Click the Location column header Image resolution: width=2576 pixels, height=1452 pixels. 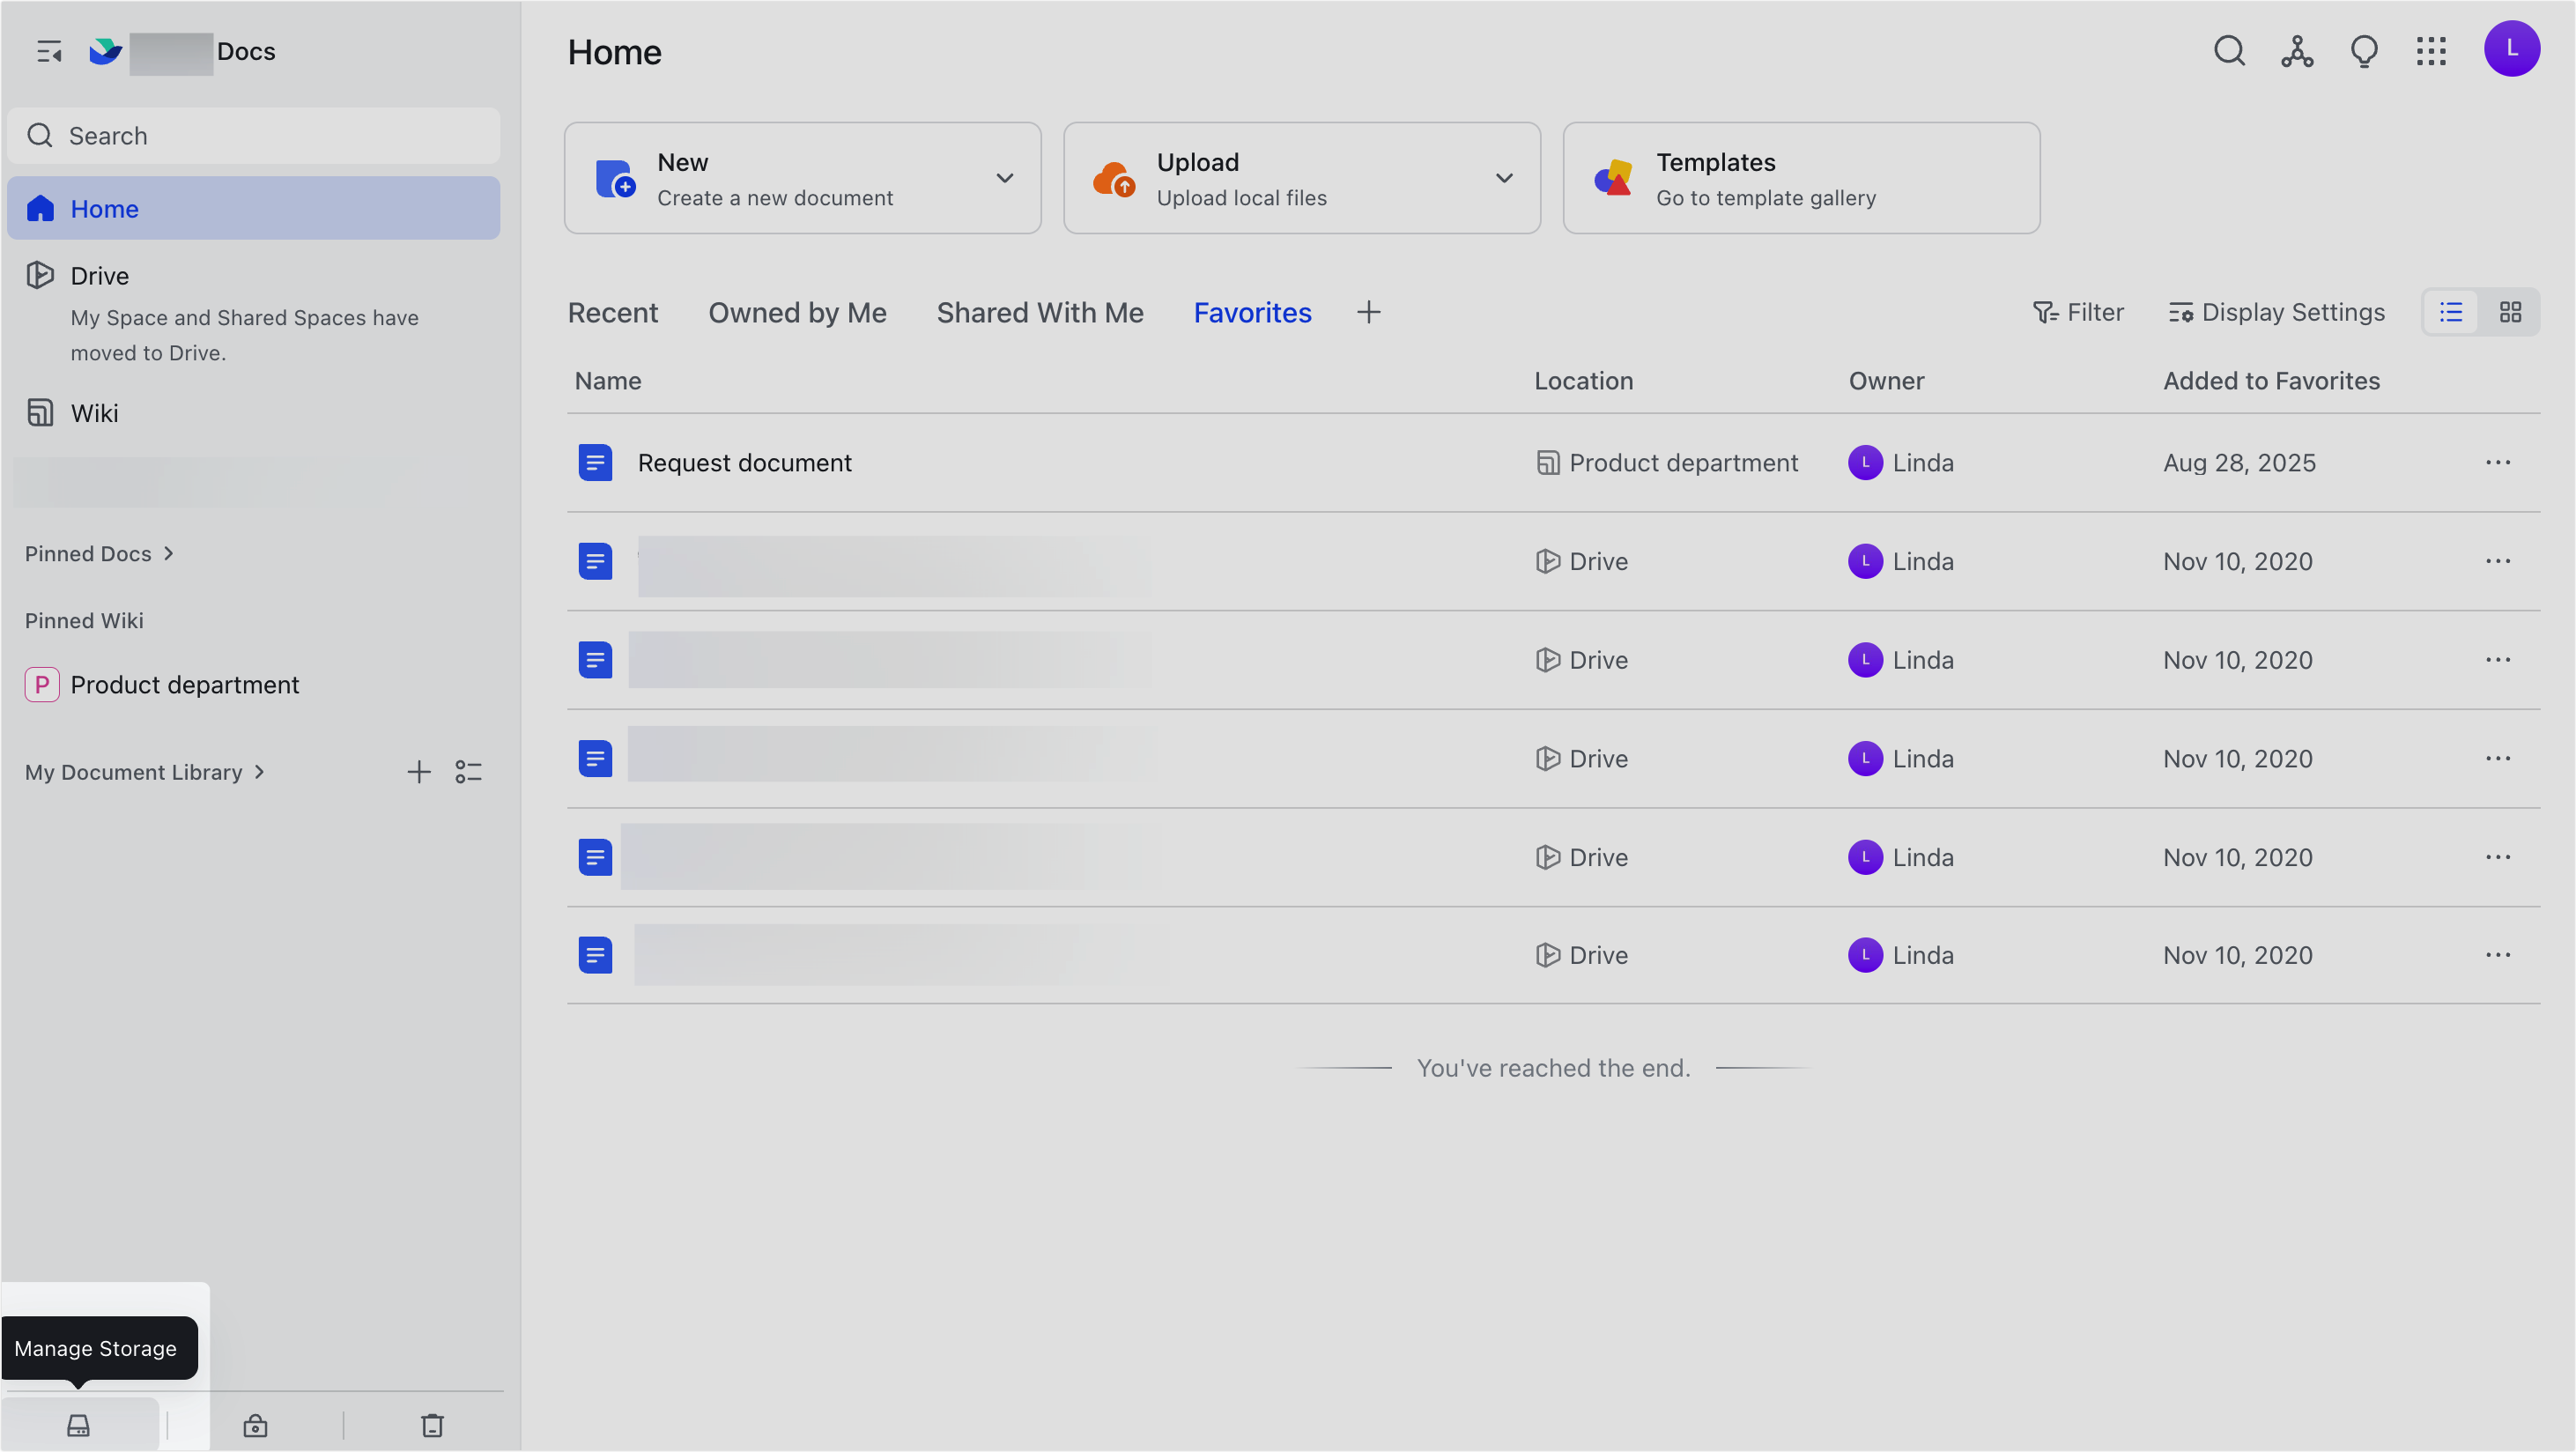1583,381
